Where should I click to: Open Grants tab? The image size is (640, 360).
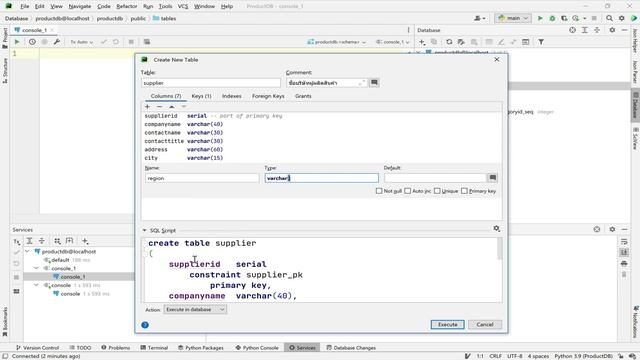(303, 96)
